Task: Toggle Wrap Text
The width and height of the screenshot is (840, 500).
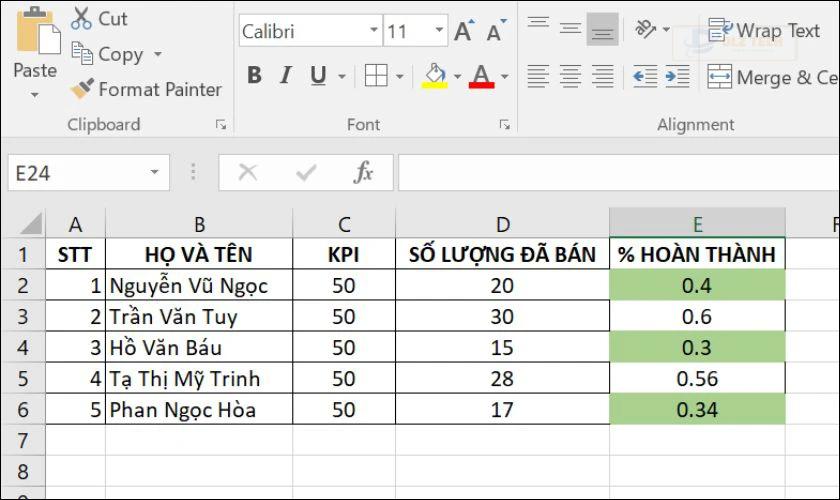Action: pyautogui.click(x=764, y=31)
